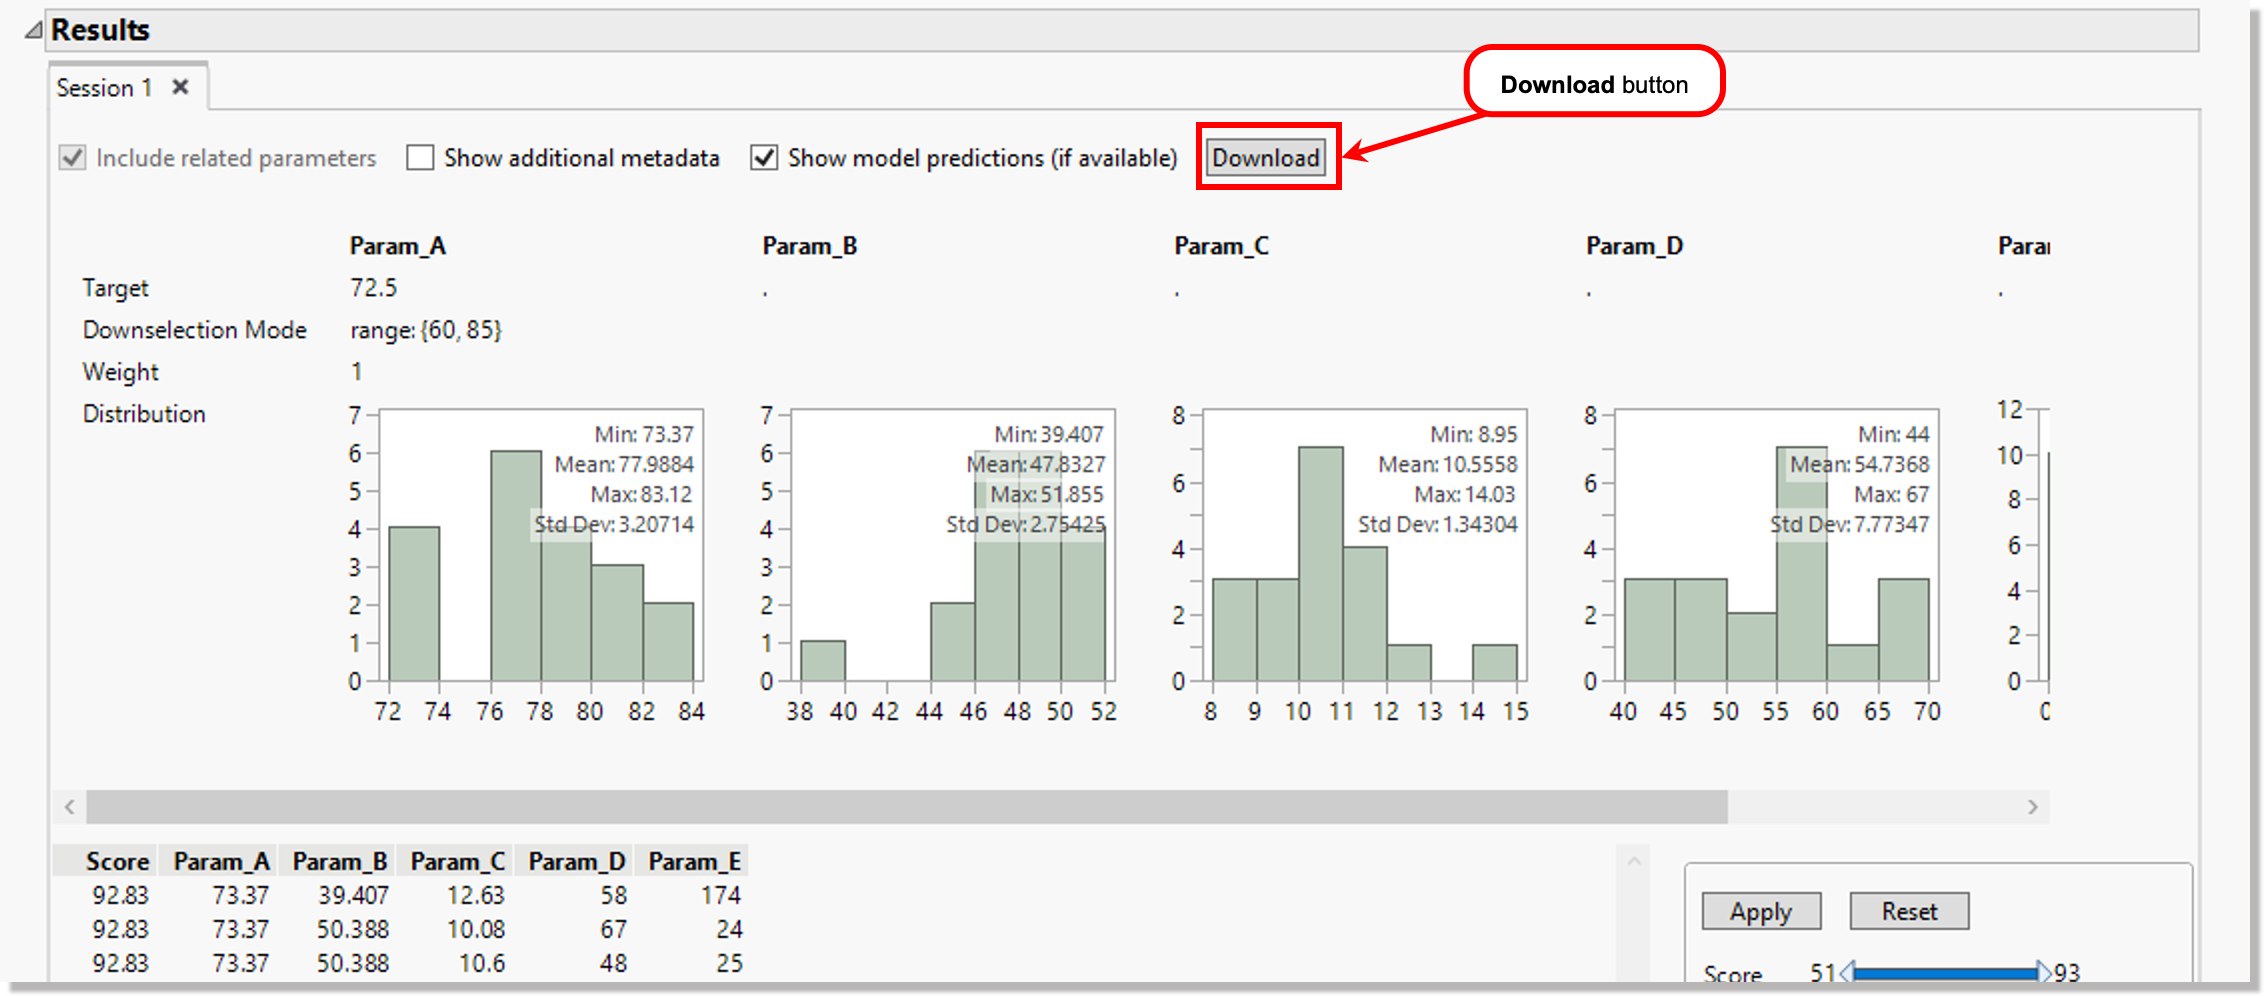
Task: Select the Param_A histogram heading
Action: [398, 246]
